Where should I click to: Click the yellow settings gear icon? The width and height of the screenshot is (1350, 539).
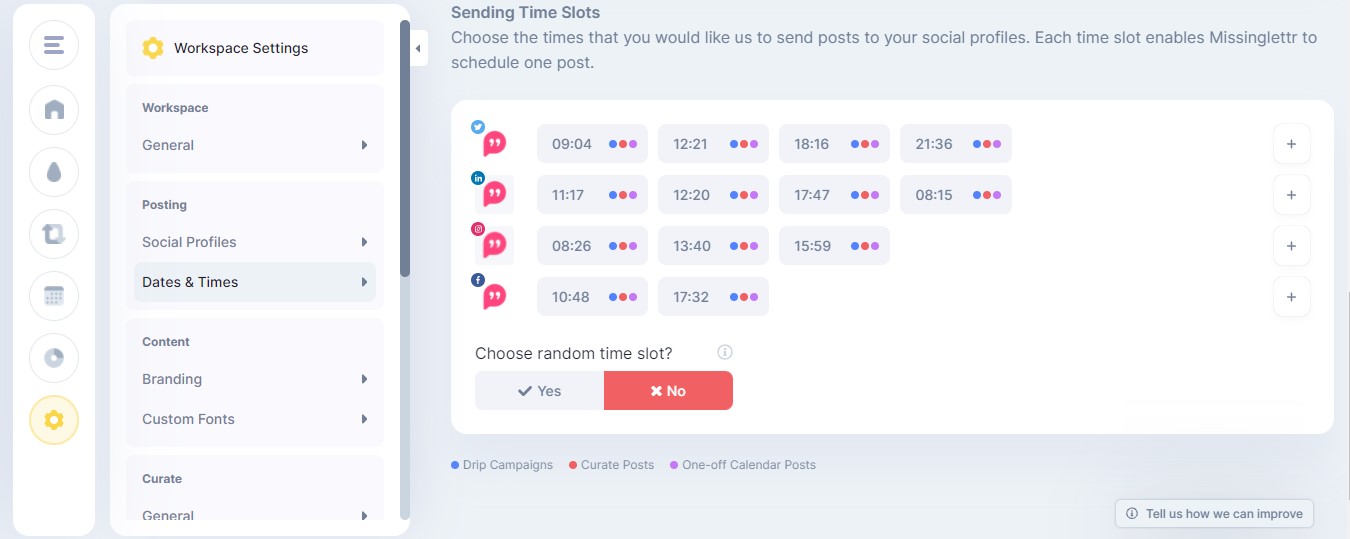coord(54,420)
